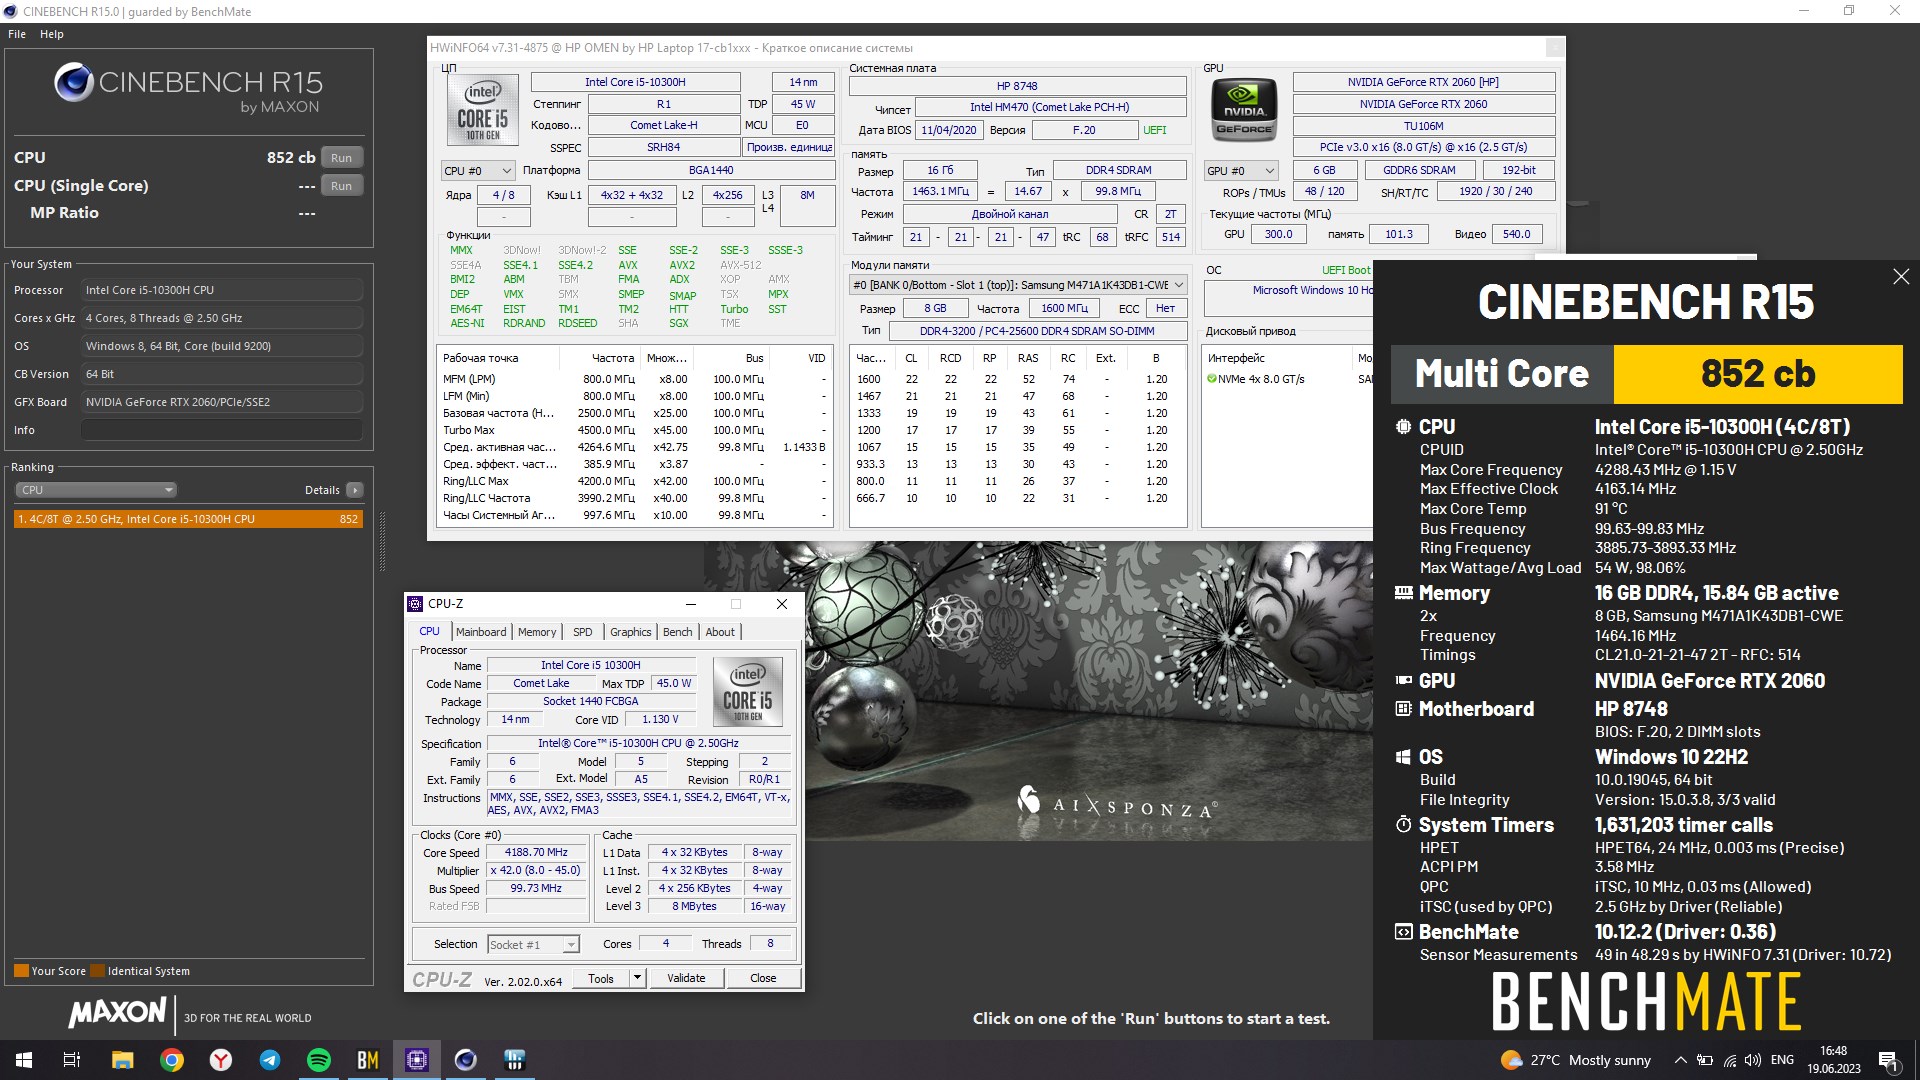This screenshot has width=1920, height=1080.
Task: Click the Info field in Your System
Action: click(x=222, y=430)
